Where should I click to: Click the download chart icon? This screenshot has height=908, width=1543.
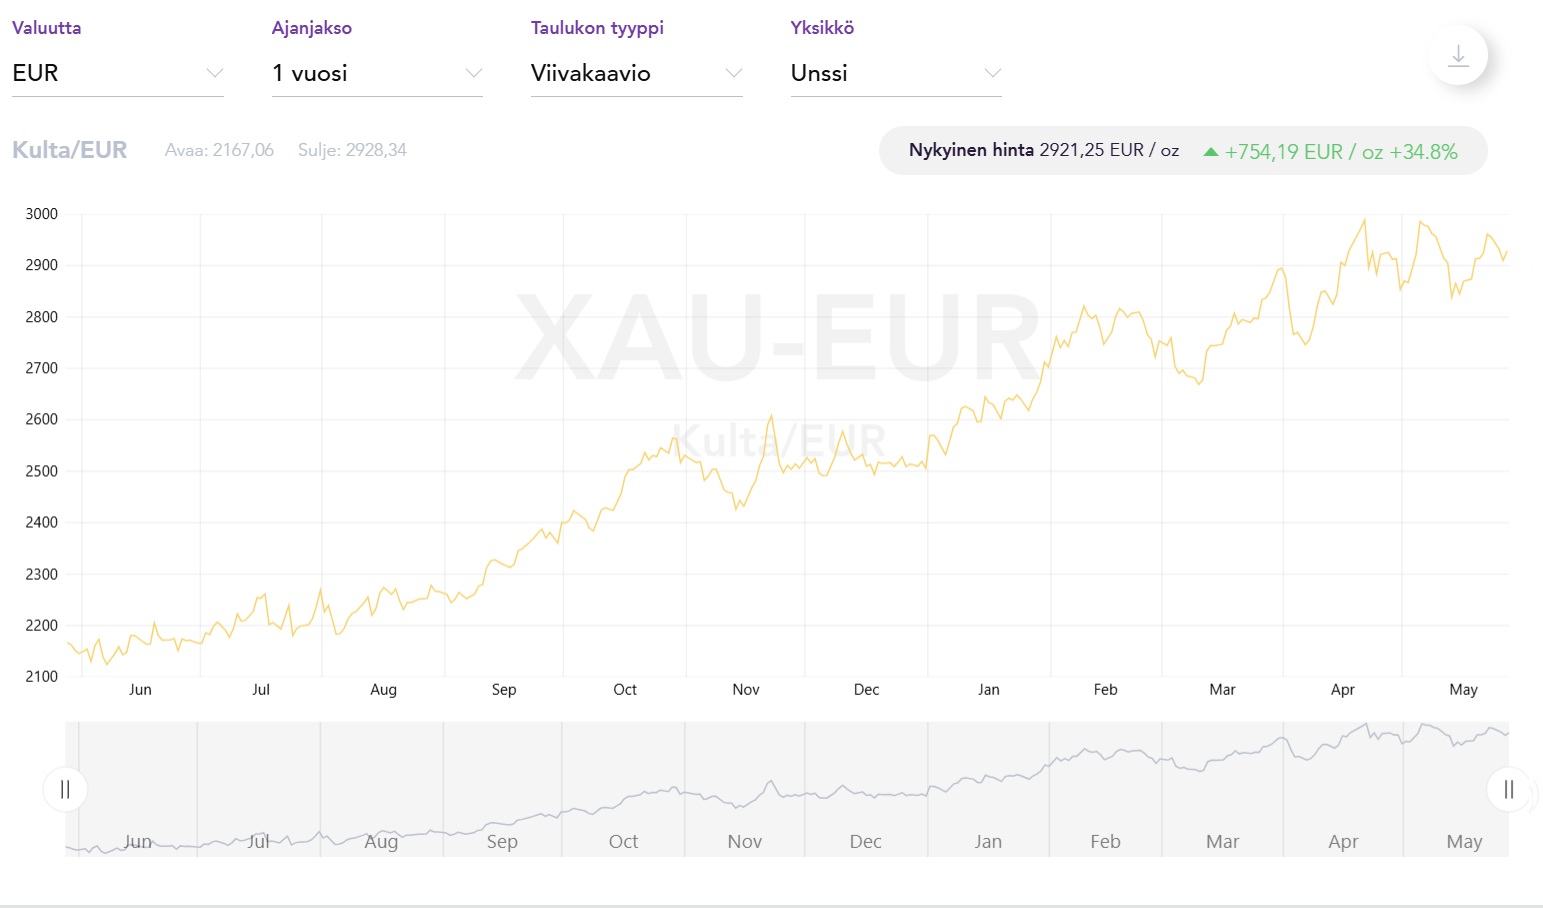click(1458, 56)
